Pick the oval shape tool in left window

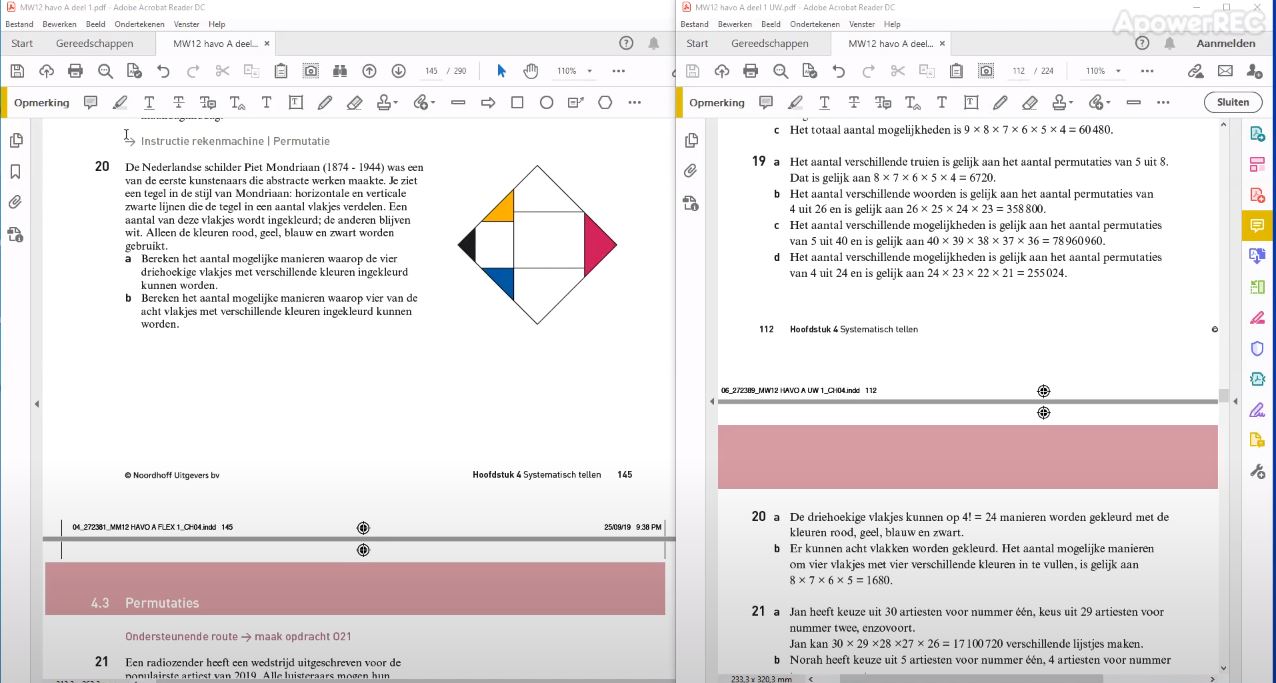tap(546, 102)
